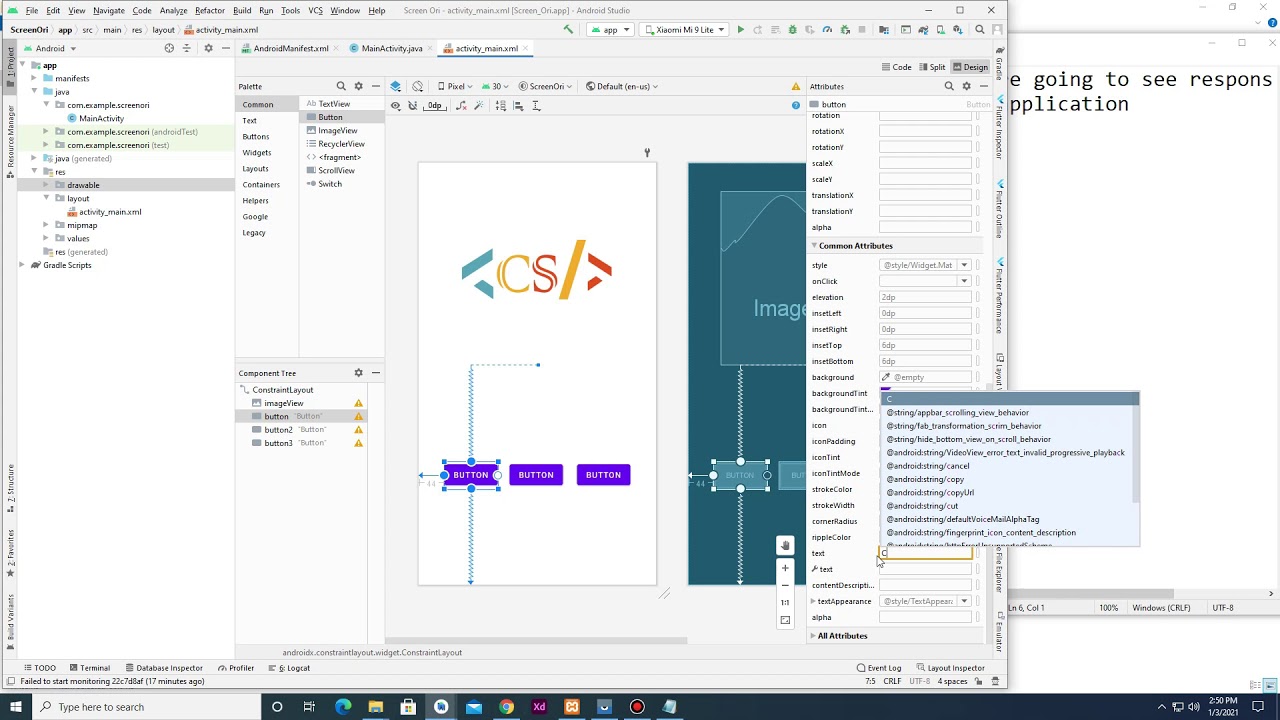
Task: Select the Widgets palette category
Action: 257,153
